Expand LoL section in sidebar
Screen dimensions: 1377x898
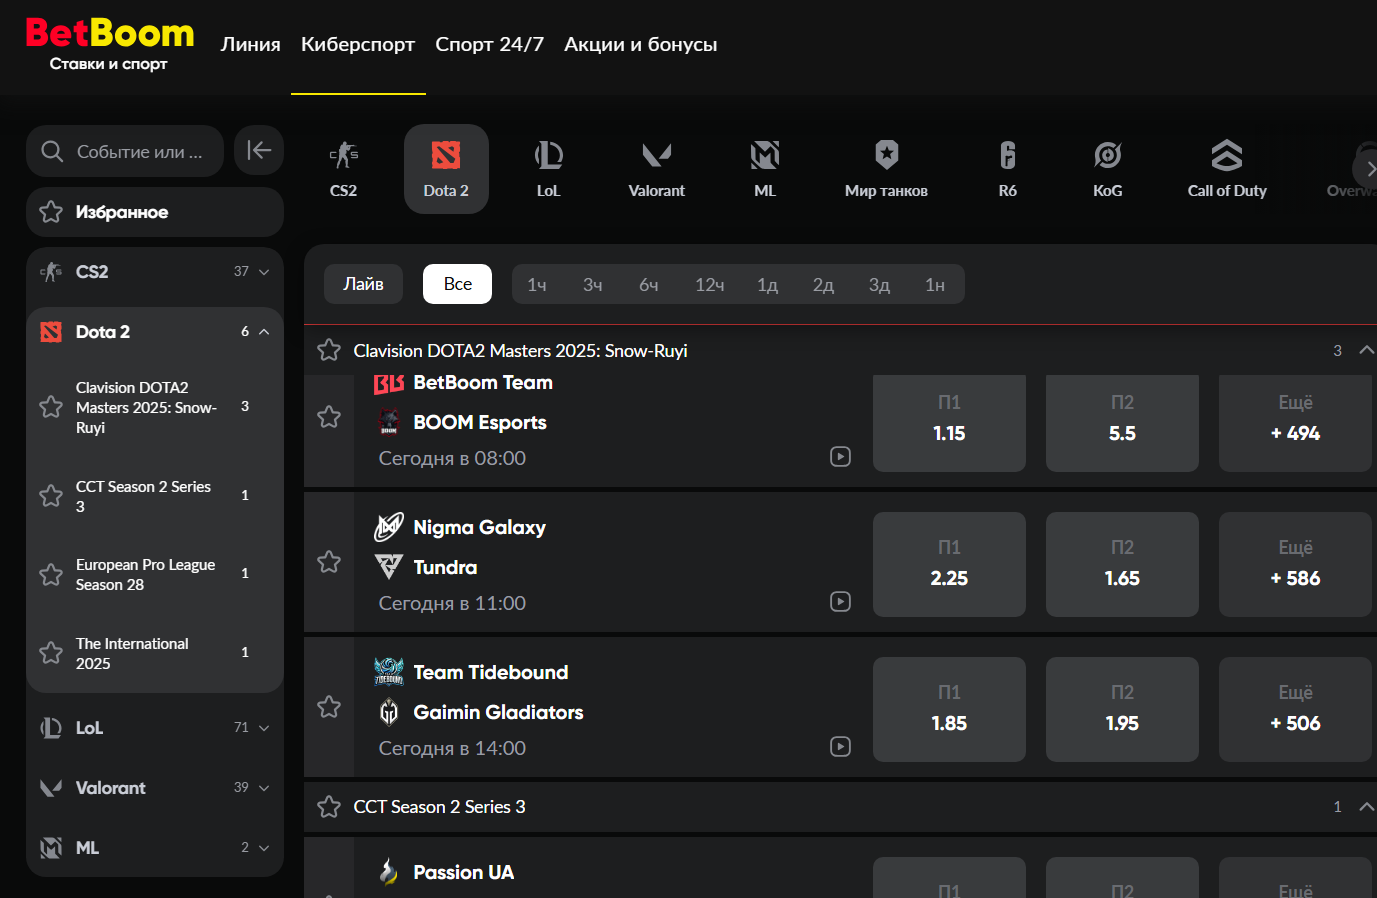264,728
